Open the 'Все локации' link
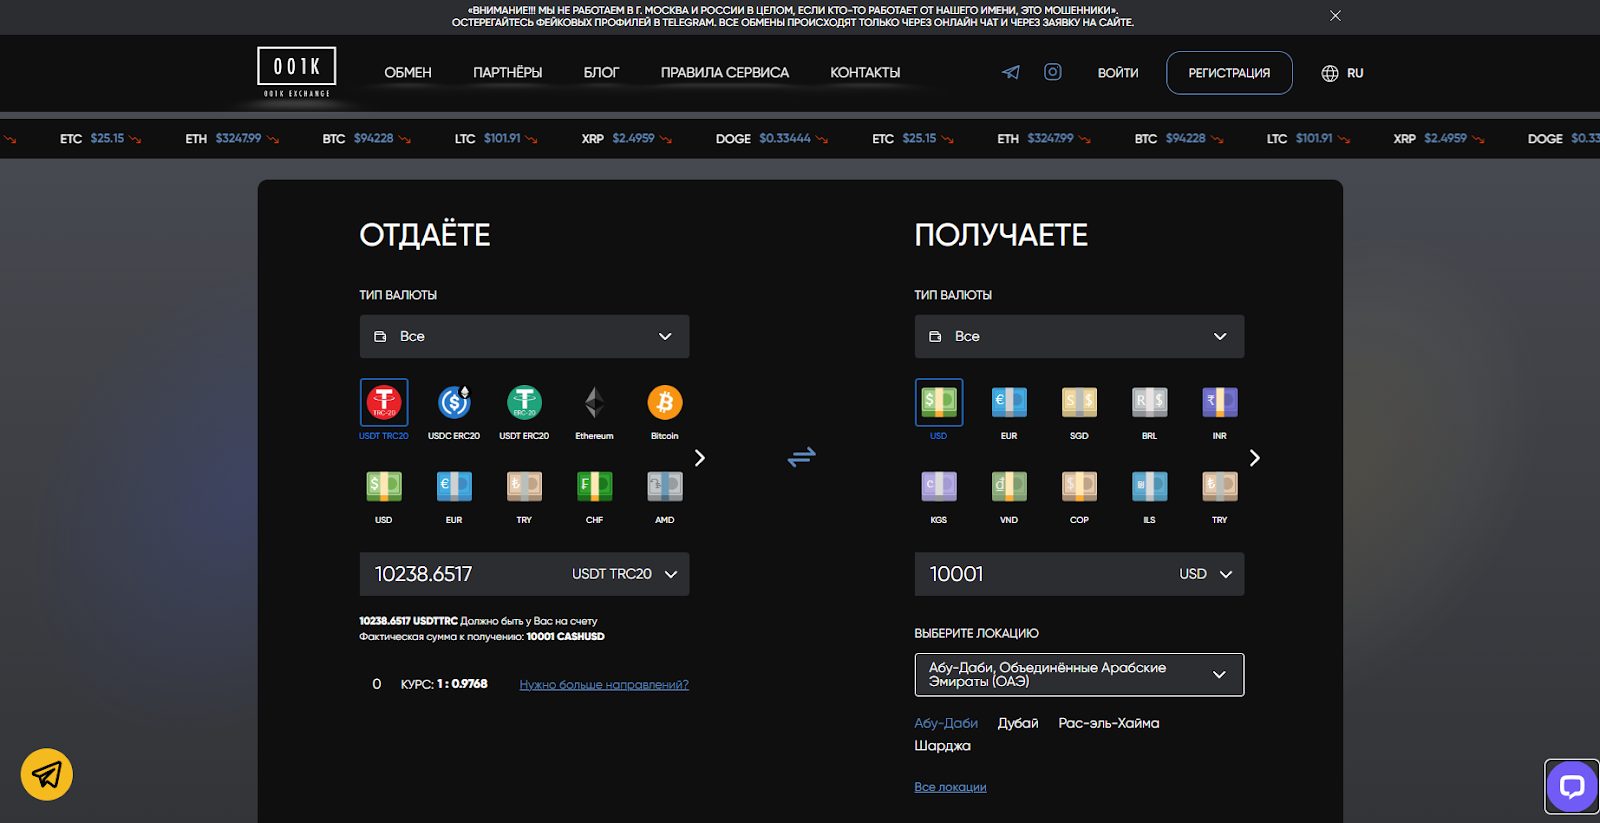Viewport: 1600px width, 823px height. point(950,787)
